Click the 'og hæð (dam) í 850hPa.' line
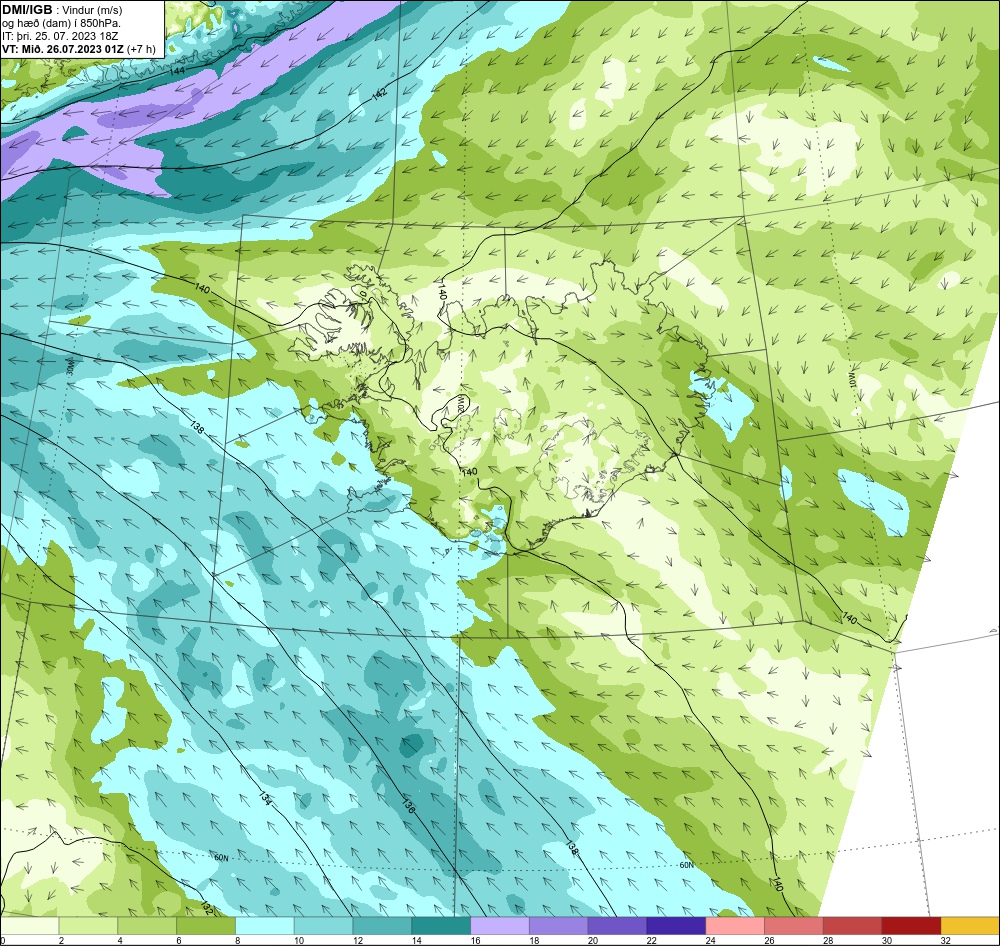 pyautogui.click(x=62, y=23)
